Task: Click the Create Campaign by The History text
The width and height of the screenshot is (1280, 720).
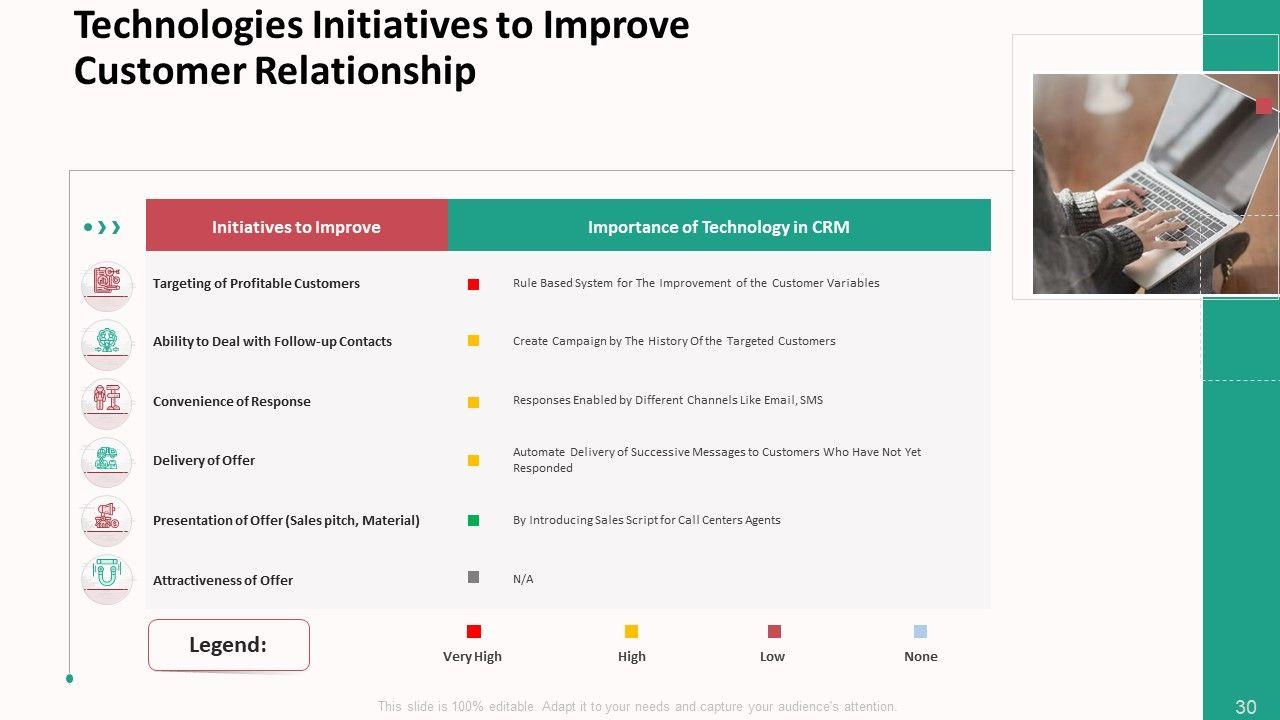Action: click(x=674, y=341)
